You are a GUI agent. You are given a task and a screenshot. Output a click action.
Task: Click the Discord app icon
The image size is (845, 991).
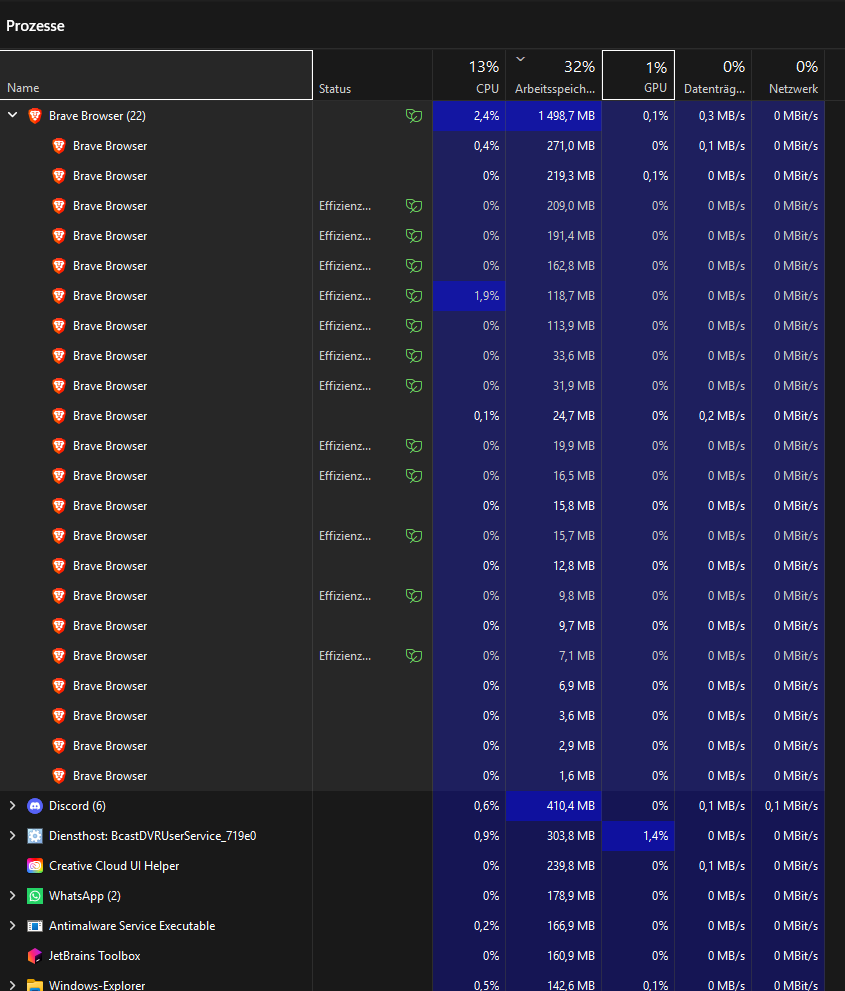tap(35, 806)
